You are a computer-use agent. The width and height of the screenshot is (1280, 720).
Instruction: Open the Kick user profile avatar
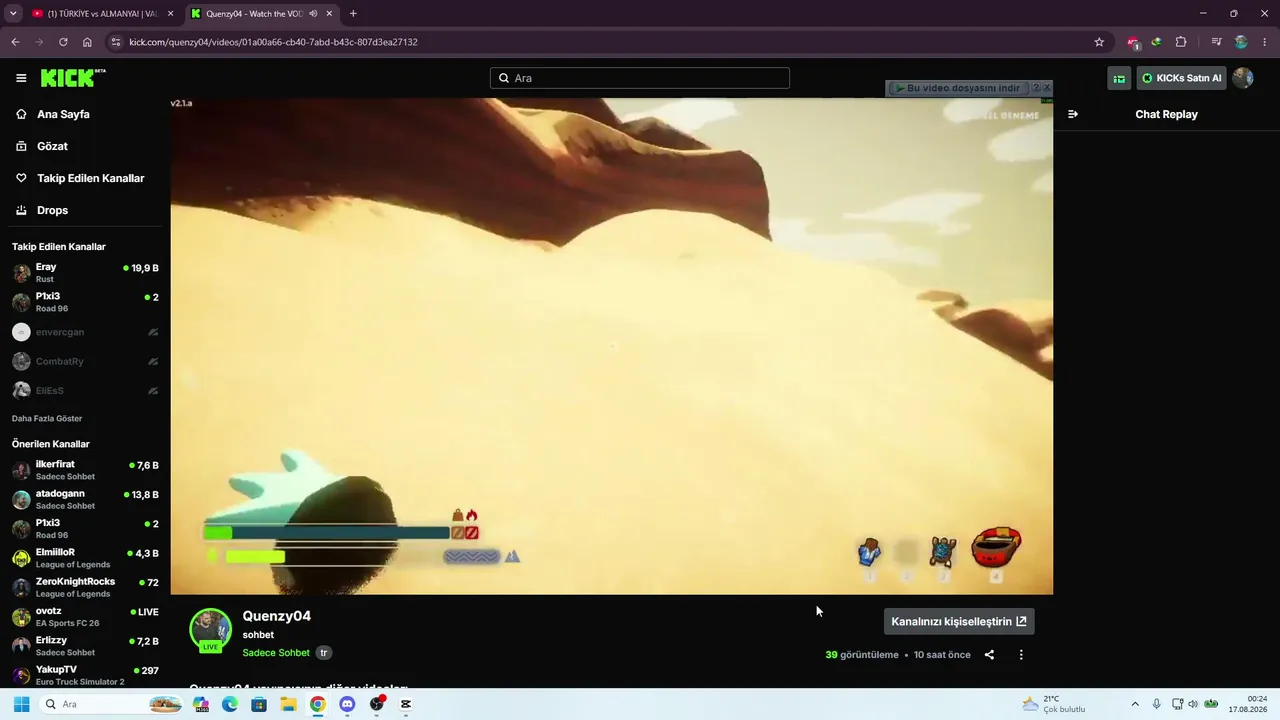pos(1243,78)
